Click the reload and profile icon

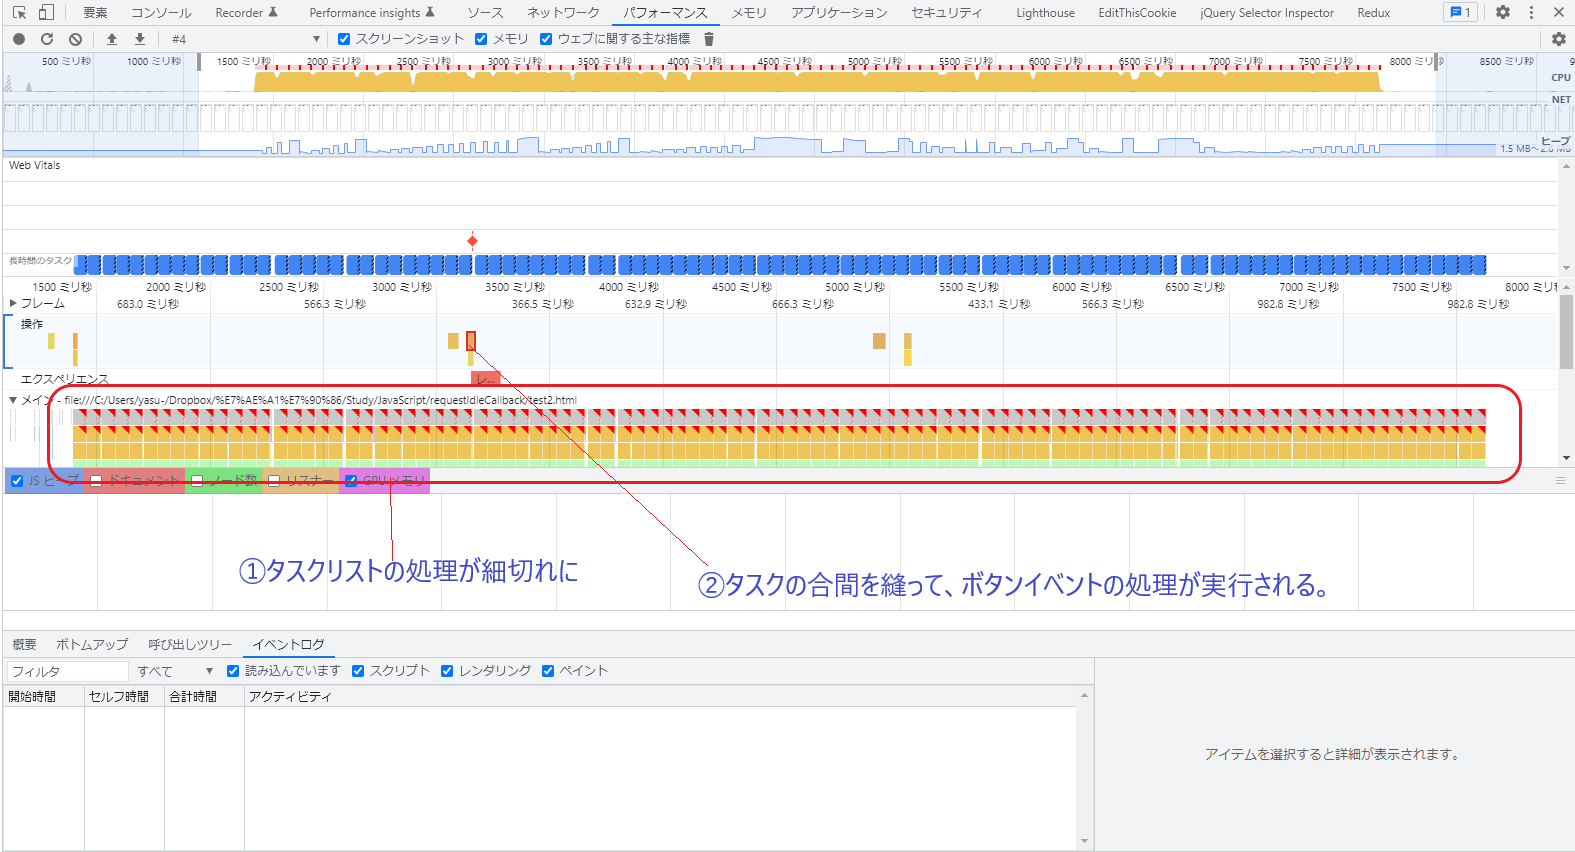[47, 39]
